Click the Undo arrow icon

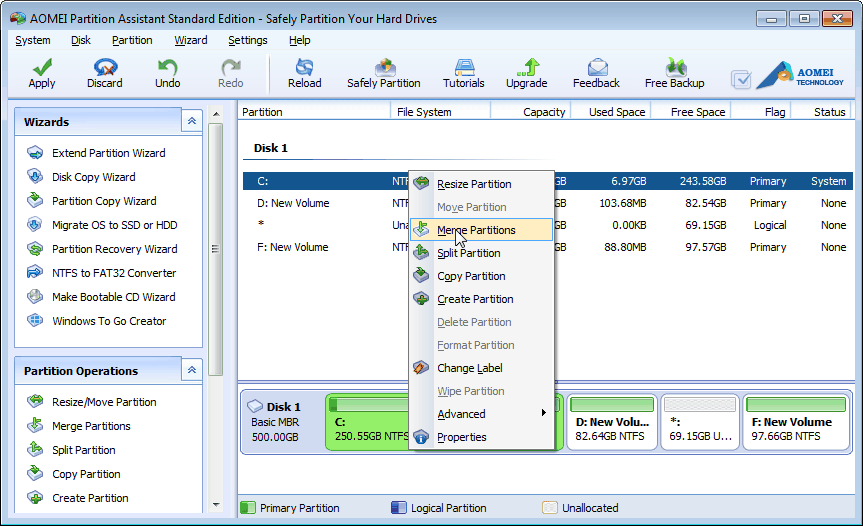tap(167, 68)
